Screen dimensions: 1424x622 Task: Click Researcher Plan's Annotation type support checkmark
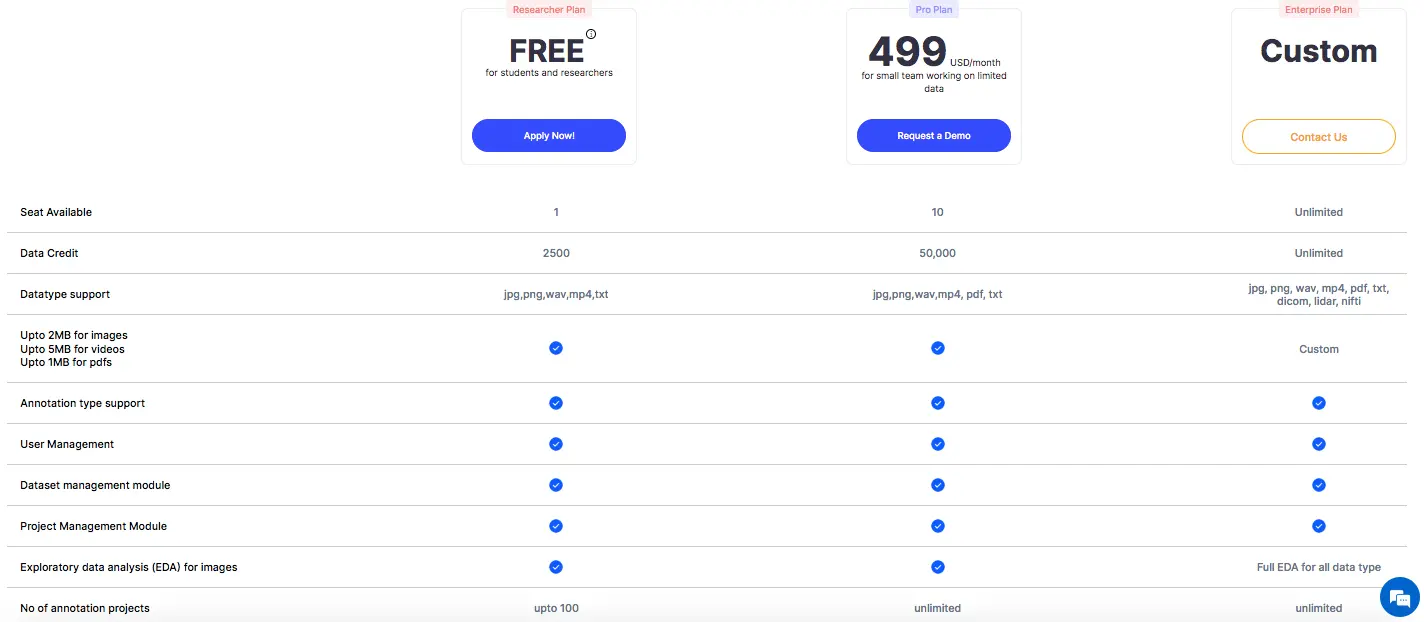tap(556, 403)
